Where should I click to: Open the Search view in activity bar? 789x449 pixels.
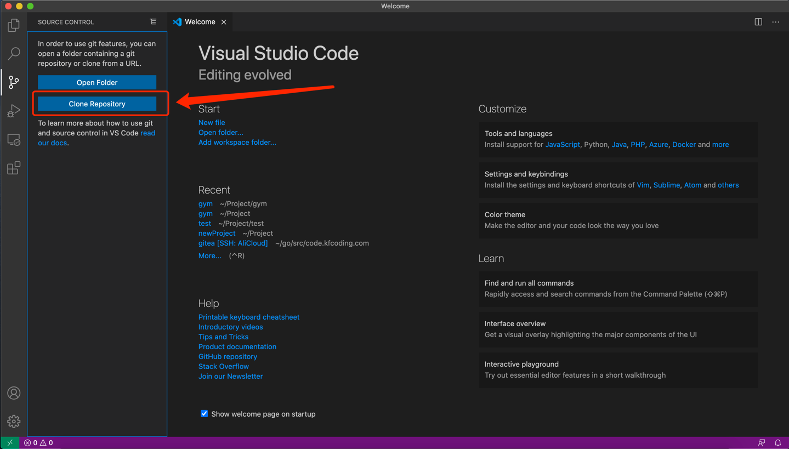[x=14, y=53]
